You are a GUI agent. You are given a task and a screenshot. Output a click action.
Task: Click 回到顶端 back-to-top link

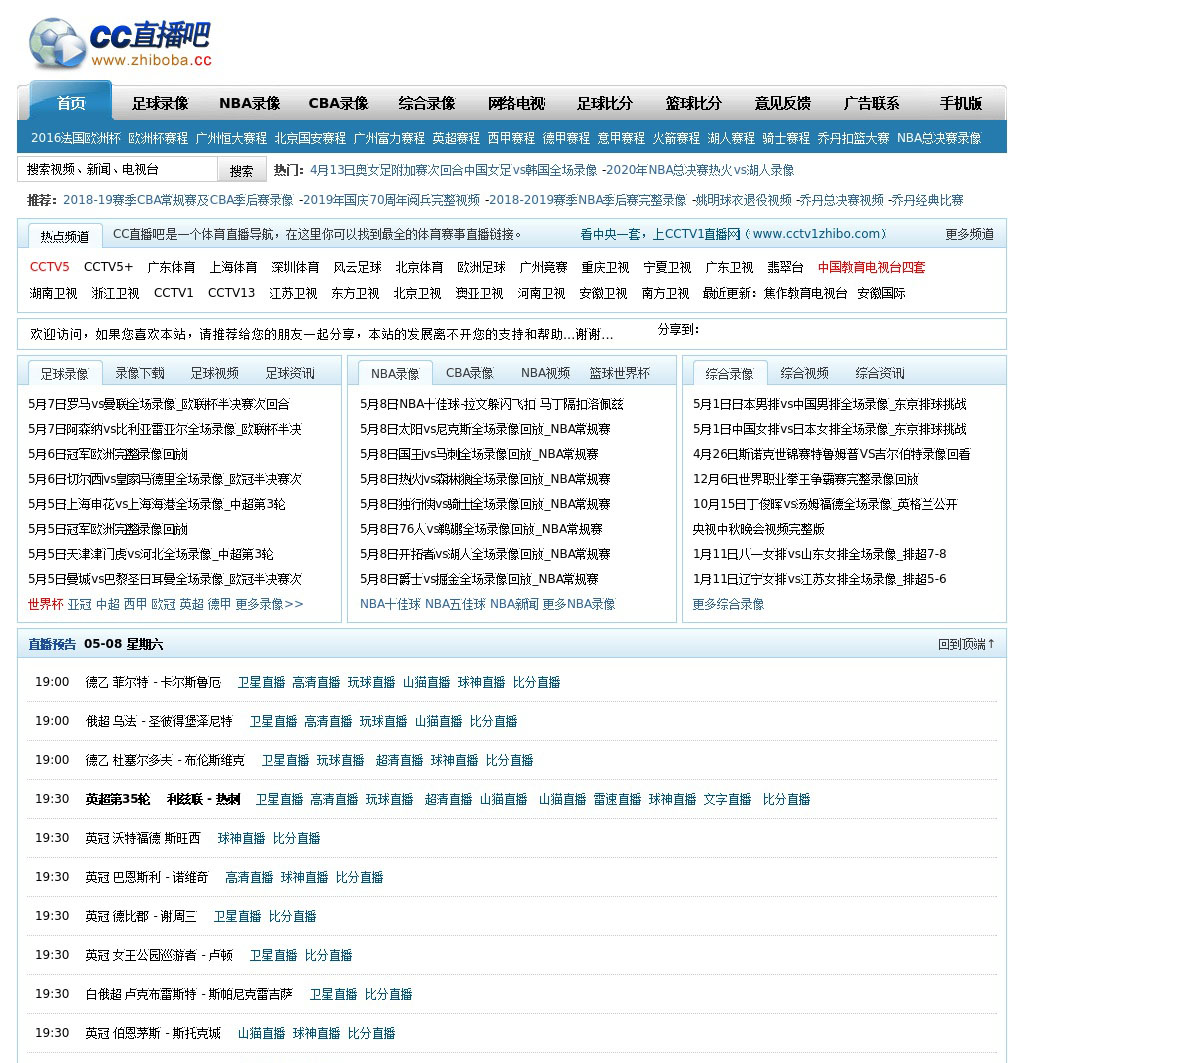966,644
